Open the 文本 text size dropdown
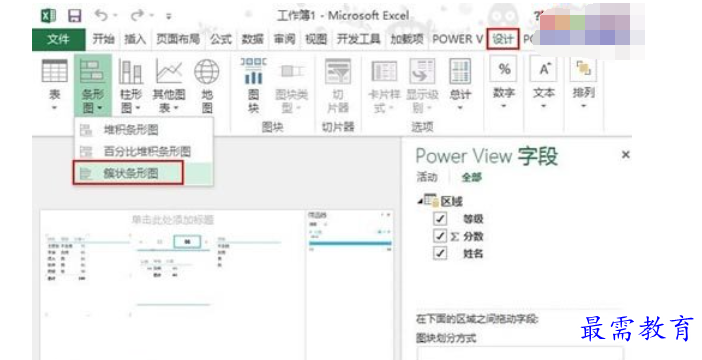702x360 pixels. coord(544,83)
